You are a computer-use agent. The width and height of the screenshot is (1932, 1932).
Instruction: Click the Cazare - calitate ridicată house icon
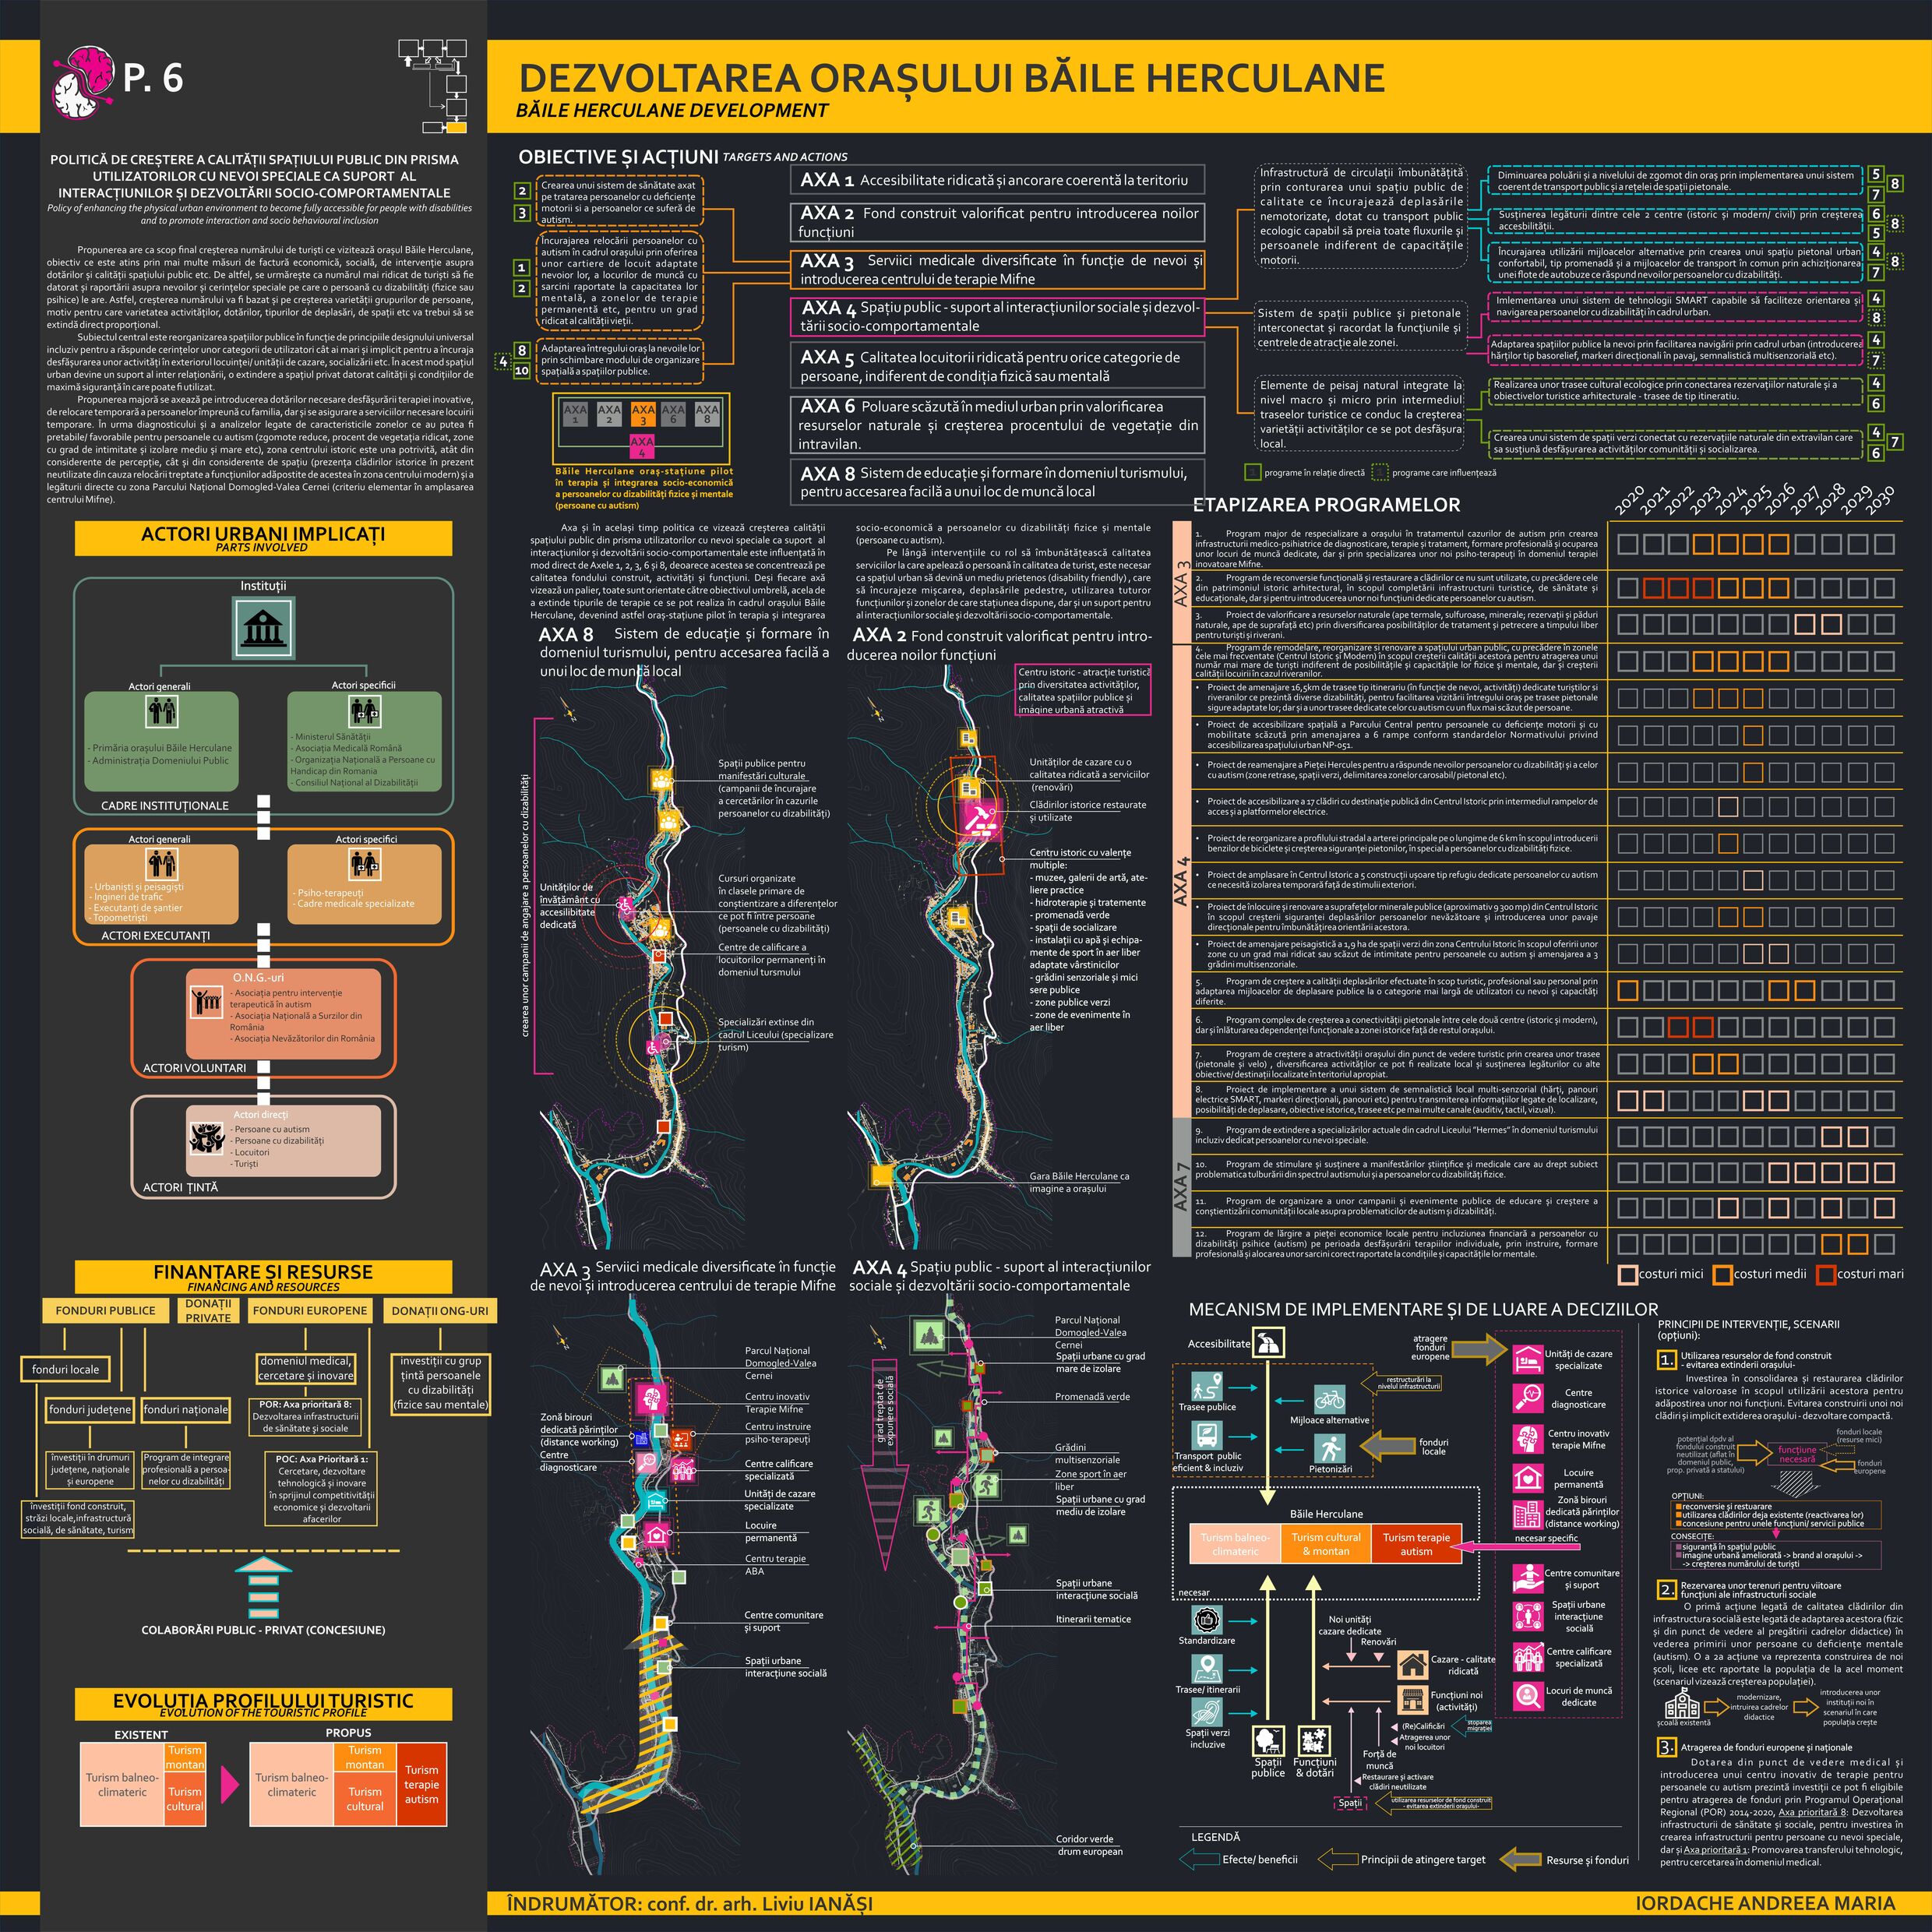[1412, 1664]
